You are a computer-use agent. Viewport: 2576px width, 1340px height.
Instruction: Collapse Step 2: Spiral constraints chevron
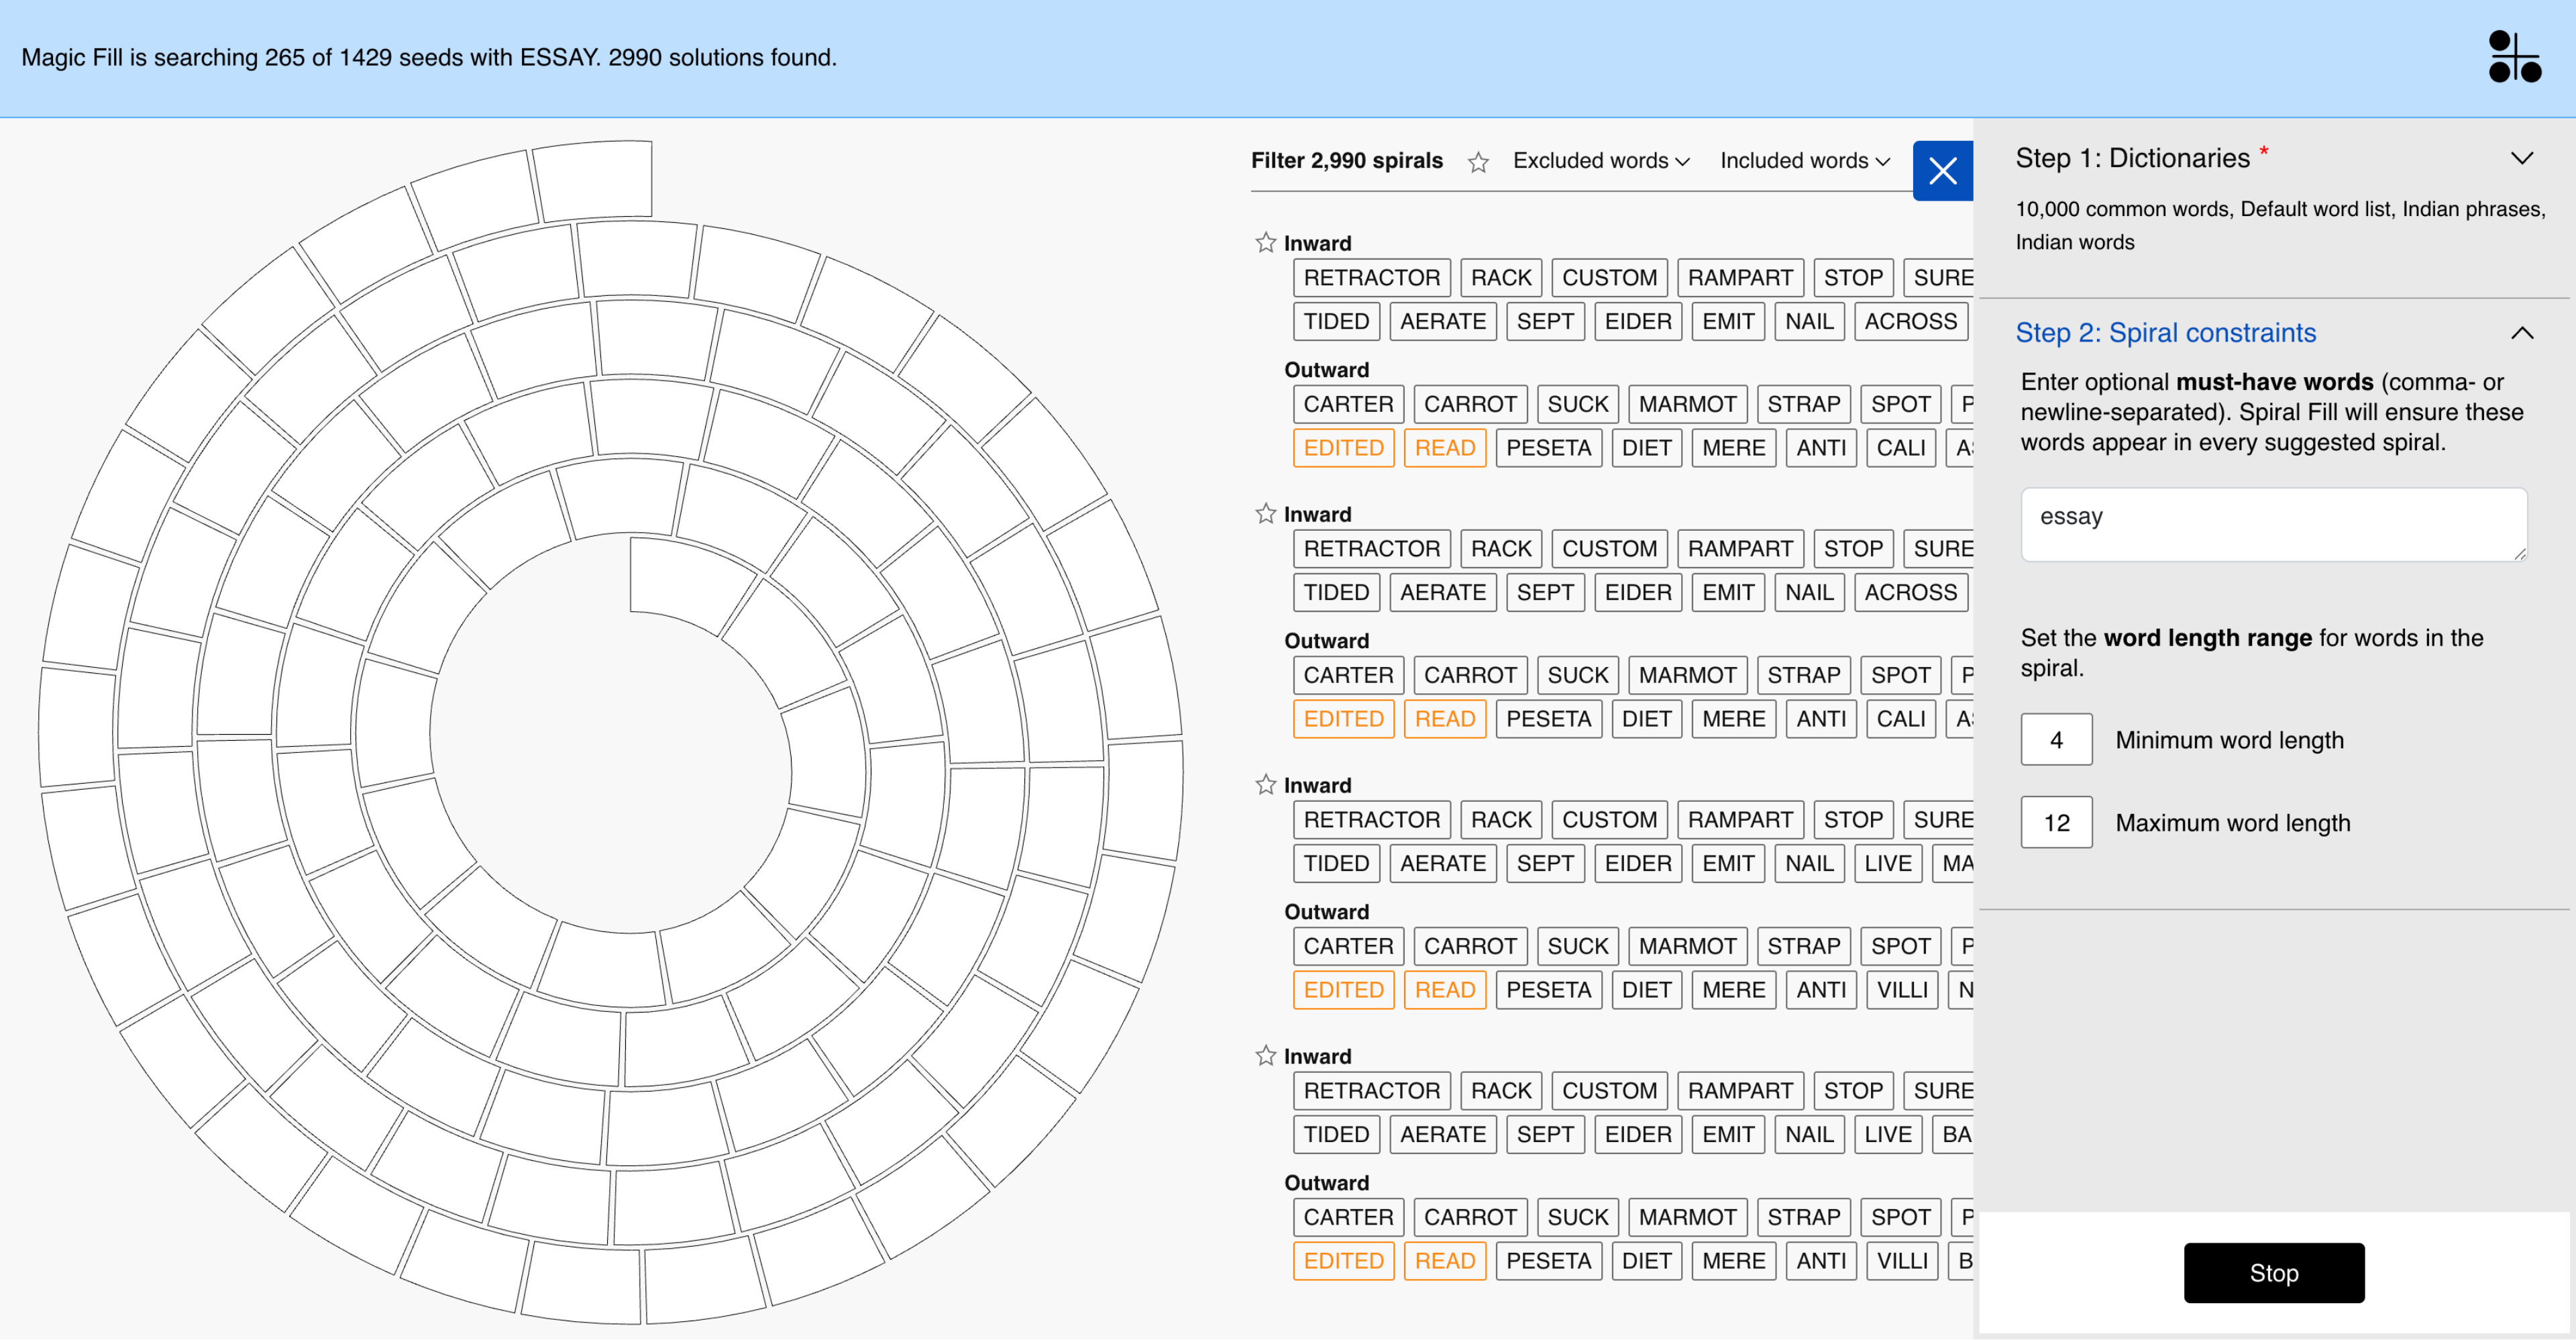pos(2522,333)
